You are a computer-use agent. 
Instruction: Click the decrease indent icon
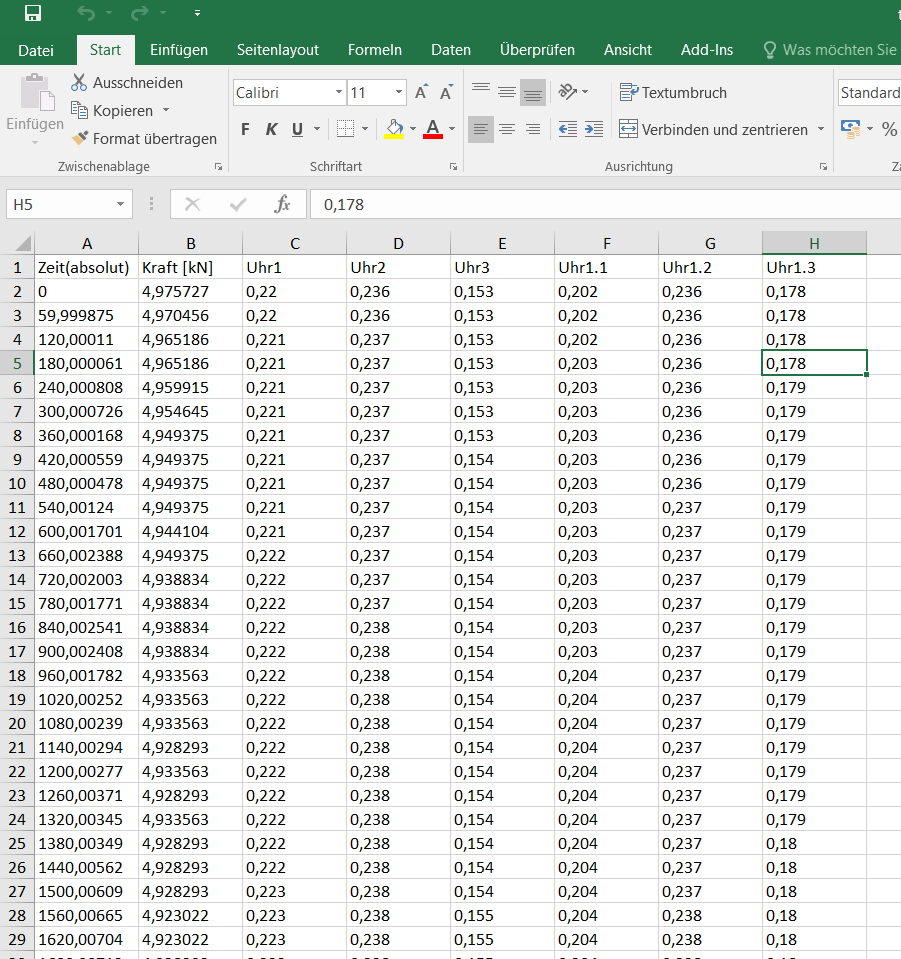click(567, 129)
